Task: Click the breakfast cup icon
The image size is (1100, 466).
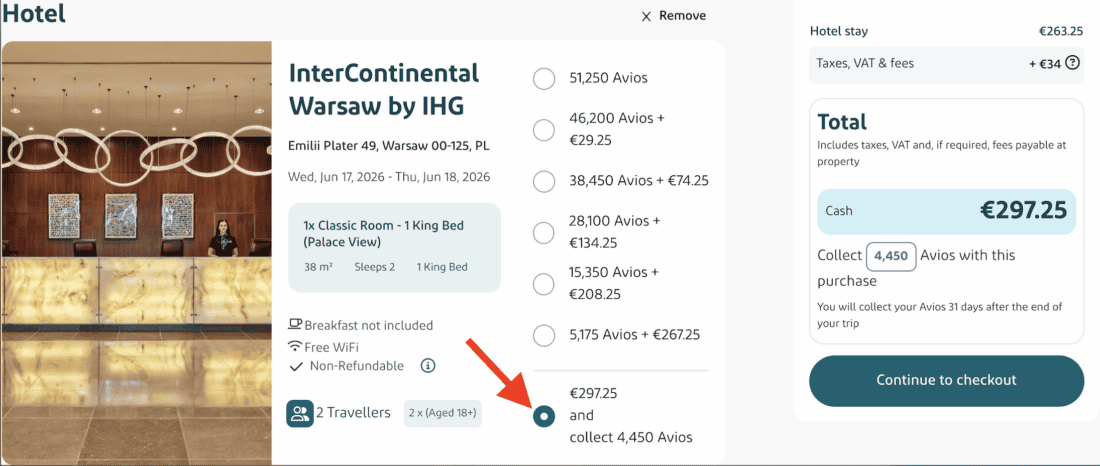Action: (295, 325)
